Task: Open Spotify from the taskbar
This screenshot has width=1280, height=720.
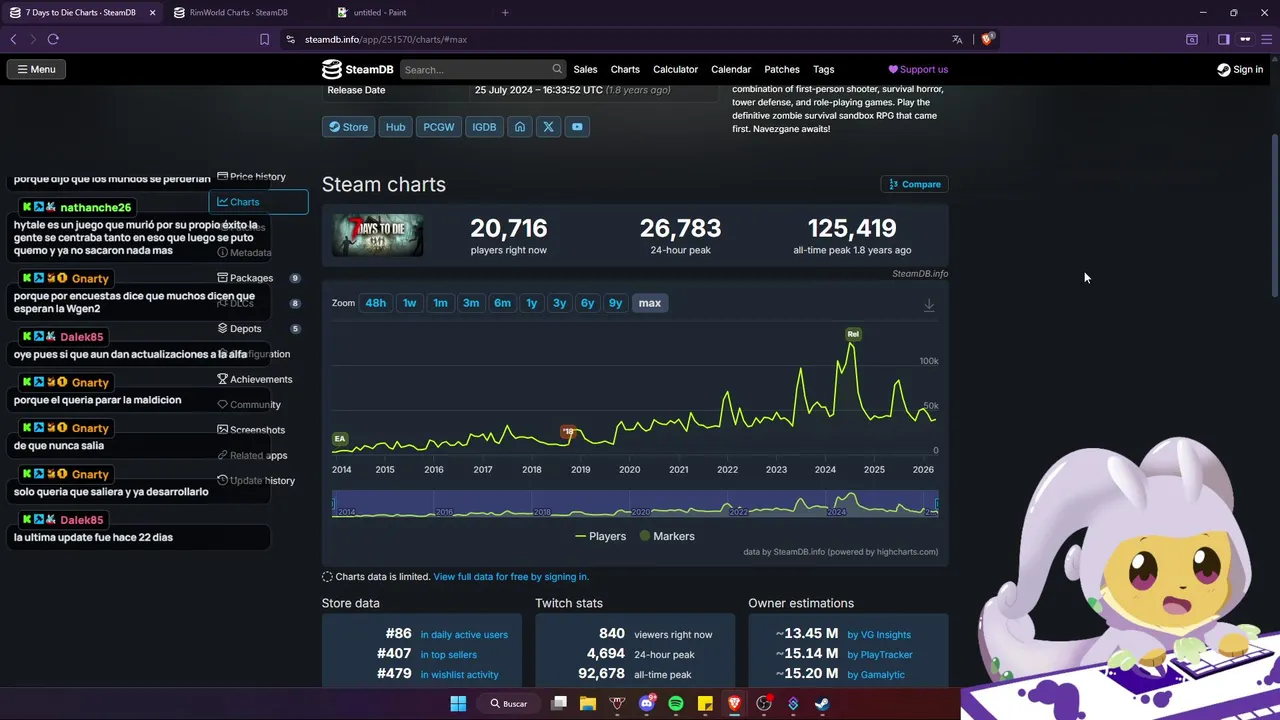Action: 676,704
